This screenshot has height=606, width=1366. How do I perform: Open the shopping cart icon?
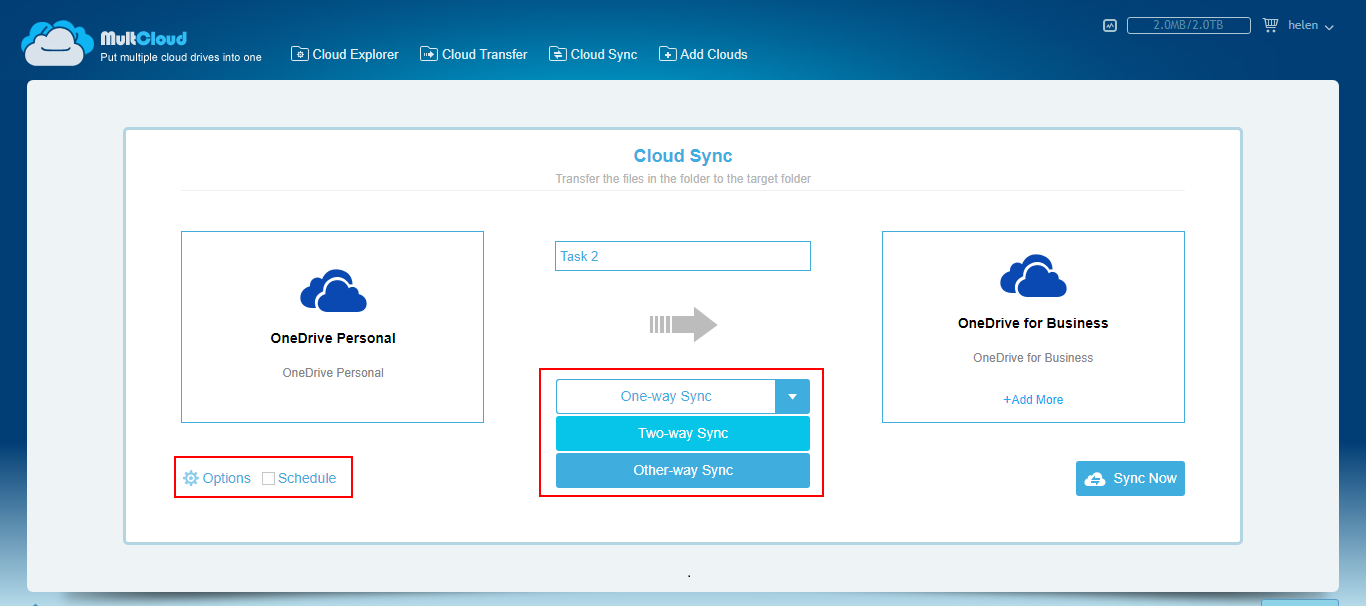(x=1271, y=25)
